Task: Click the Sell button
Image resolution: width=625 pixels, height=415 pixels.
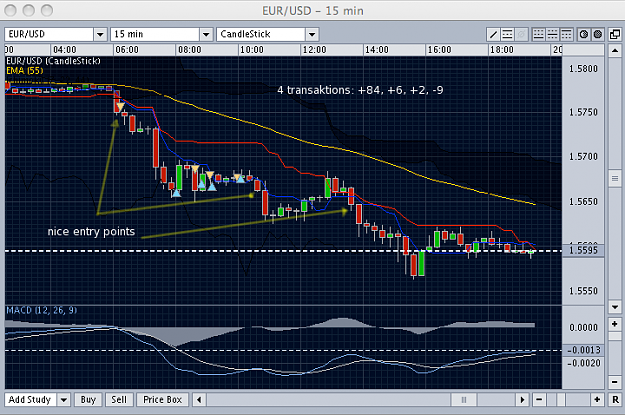Action: [119, 399]
